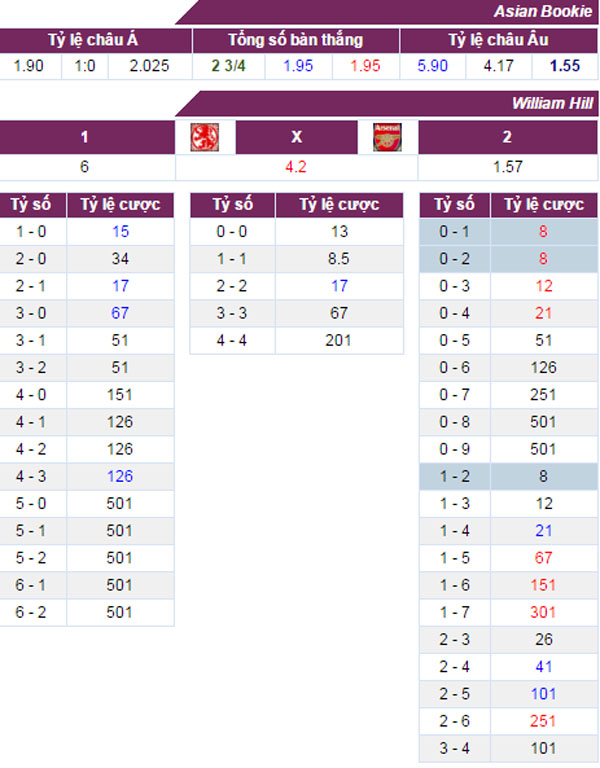600x768 pixels.
Task: Open the William Hill header tab
Action: pyautogui.click(x=552, y=103)
